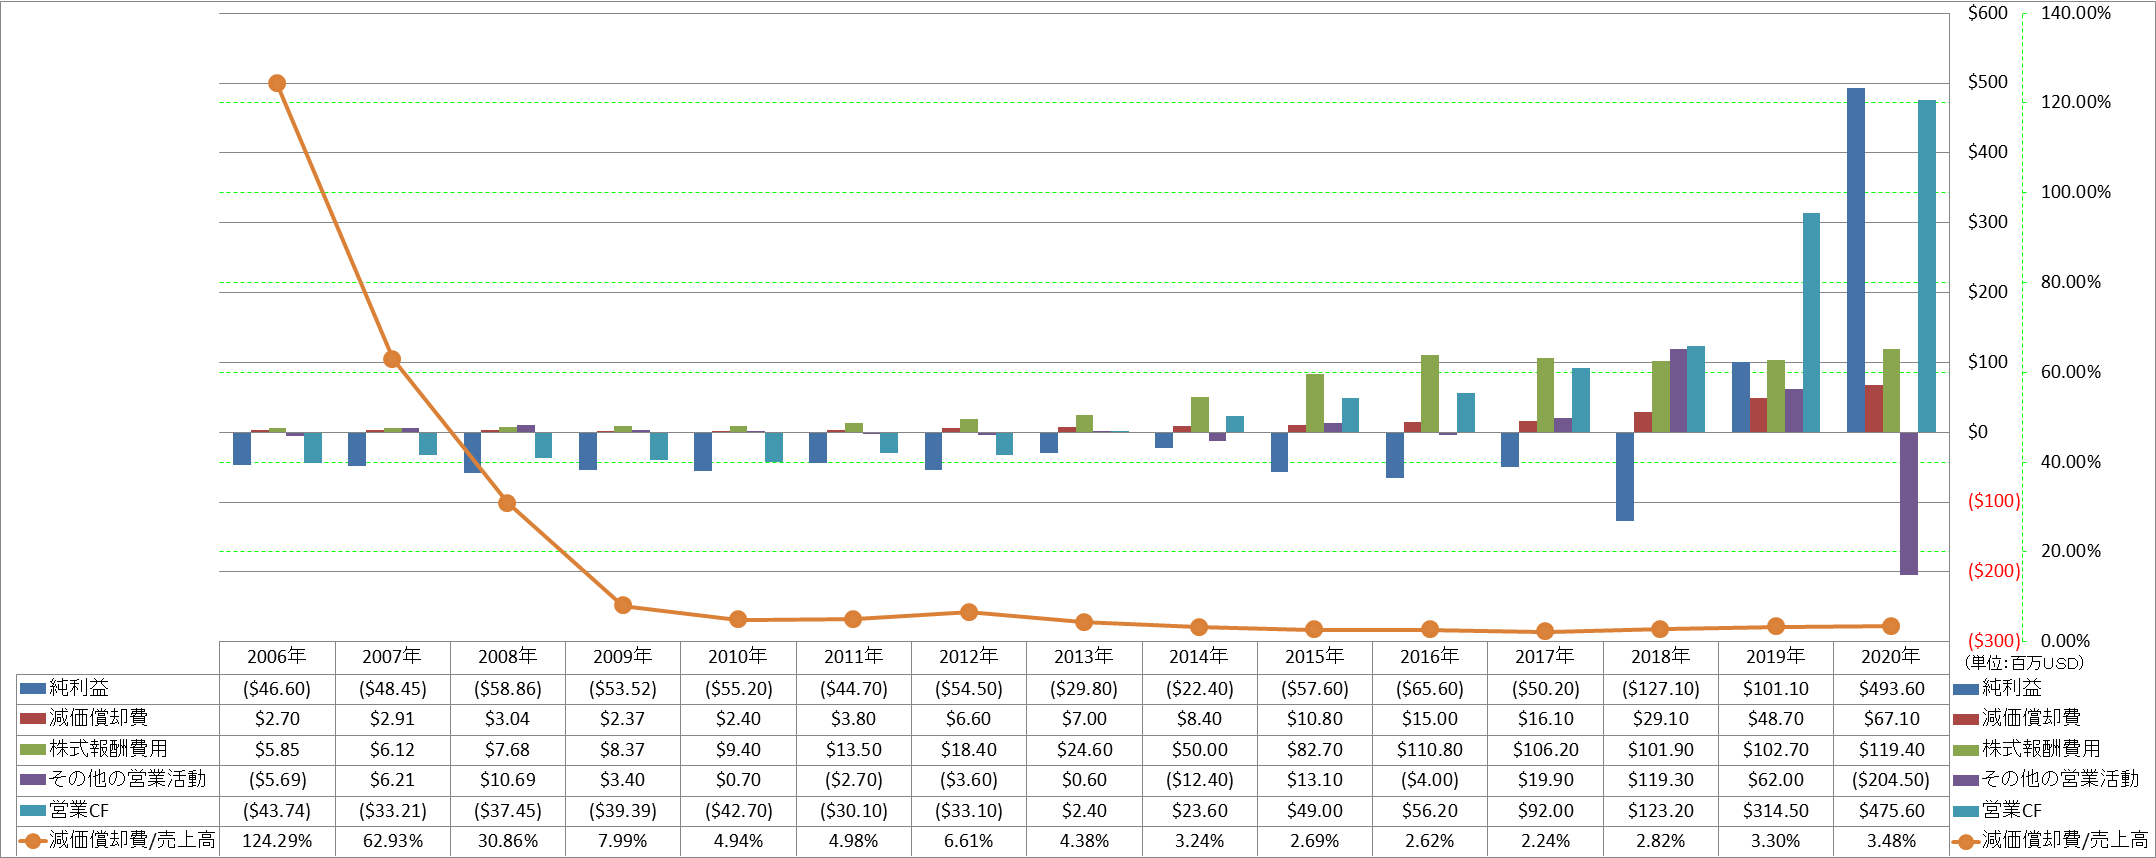This screenshot has height=858, width=2156.
Task: Click the 減価償却費 cell showing $67.10
Action: 1891,719
